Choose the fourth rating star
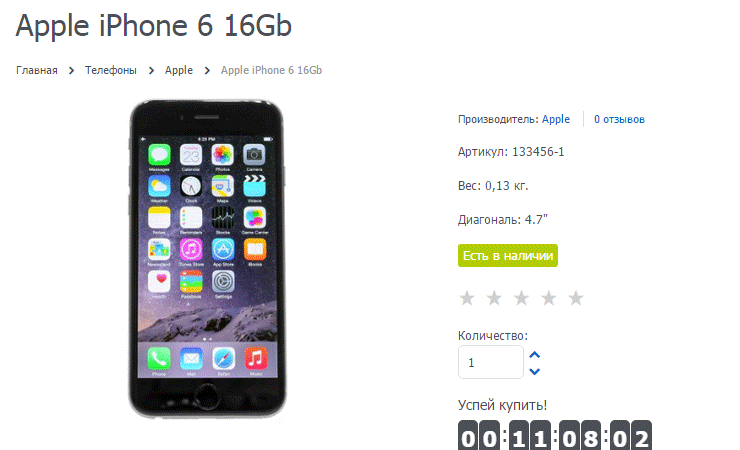The width and height of the screenshot is (740, 450). [549, 298]
